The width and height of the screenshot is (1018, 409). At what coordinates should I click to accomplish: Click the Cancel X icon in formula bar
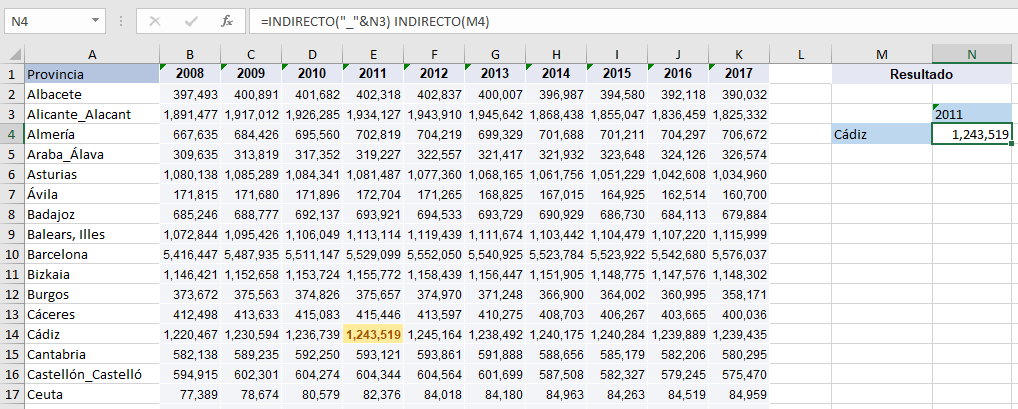click(x=154, y=21)
